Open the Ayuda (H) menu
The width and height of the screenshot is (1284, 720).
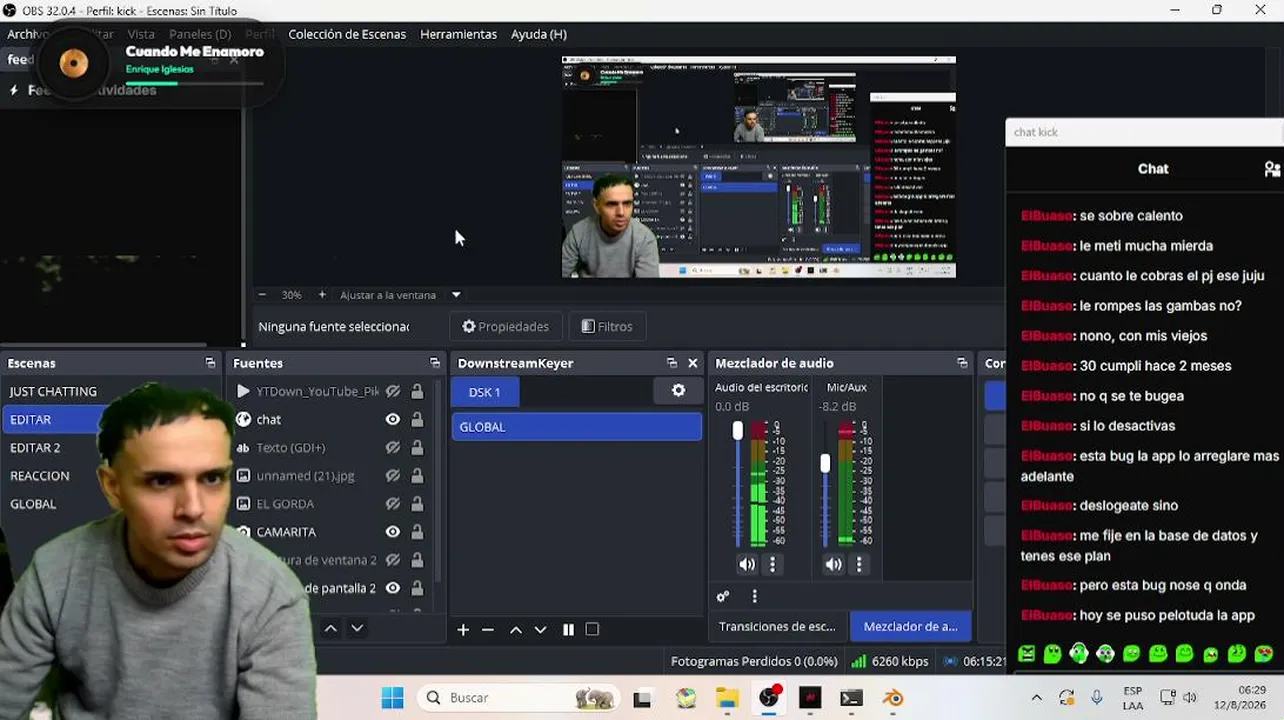point(539,34)
